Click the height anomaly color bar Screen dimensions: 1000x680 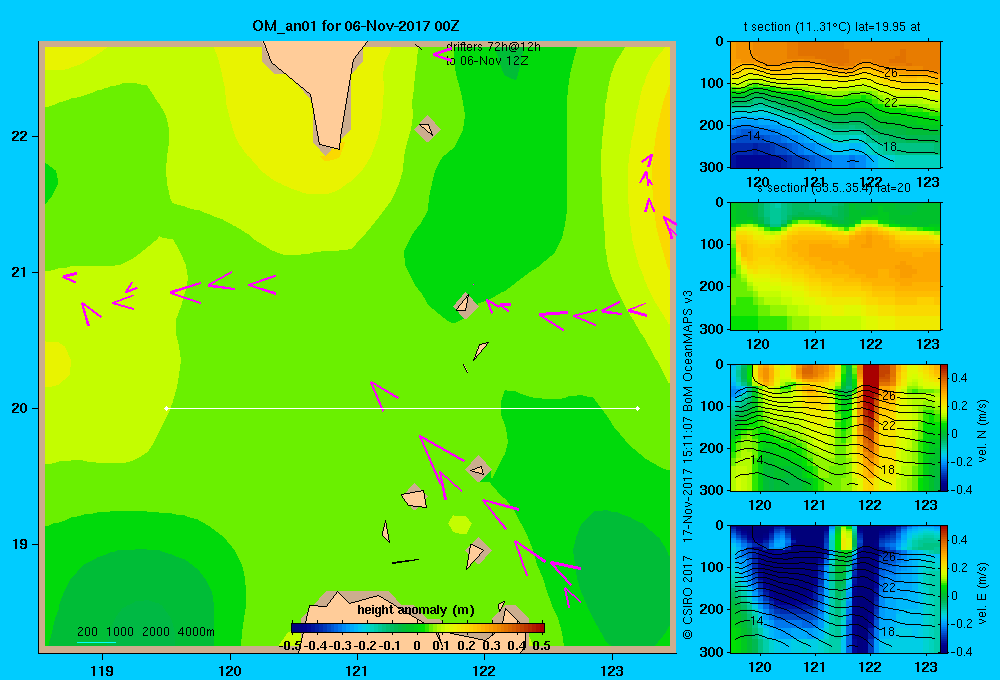tap(418, 628)
